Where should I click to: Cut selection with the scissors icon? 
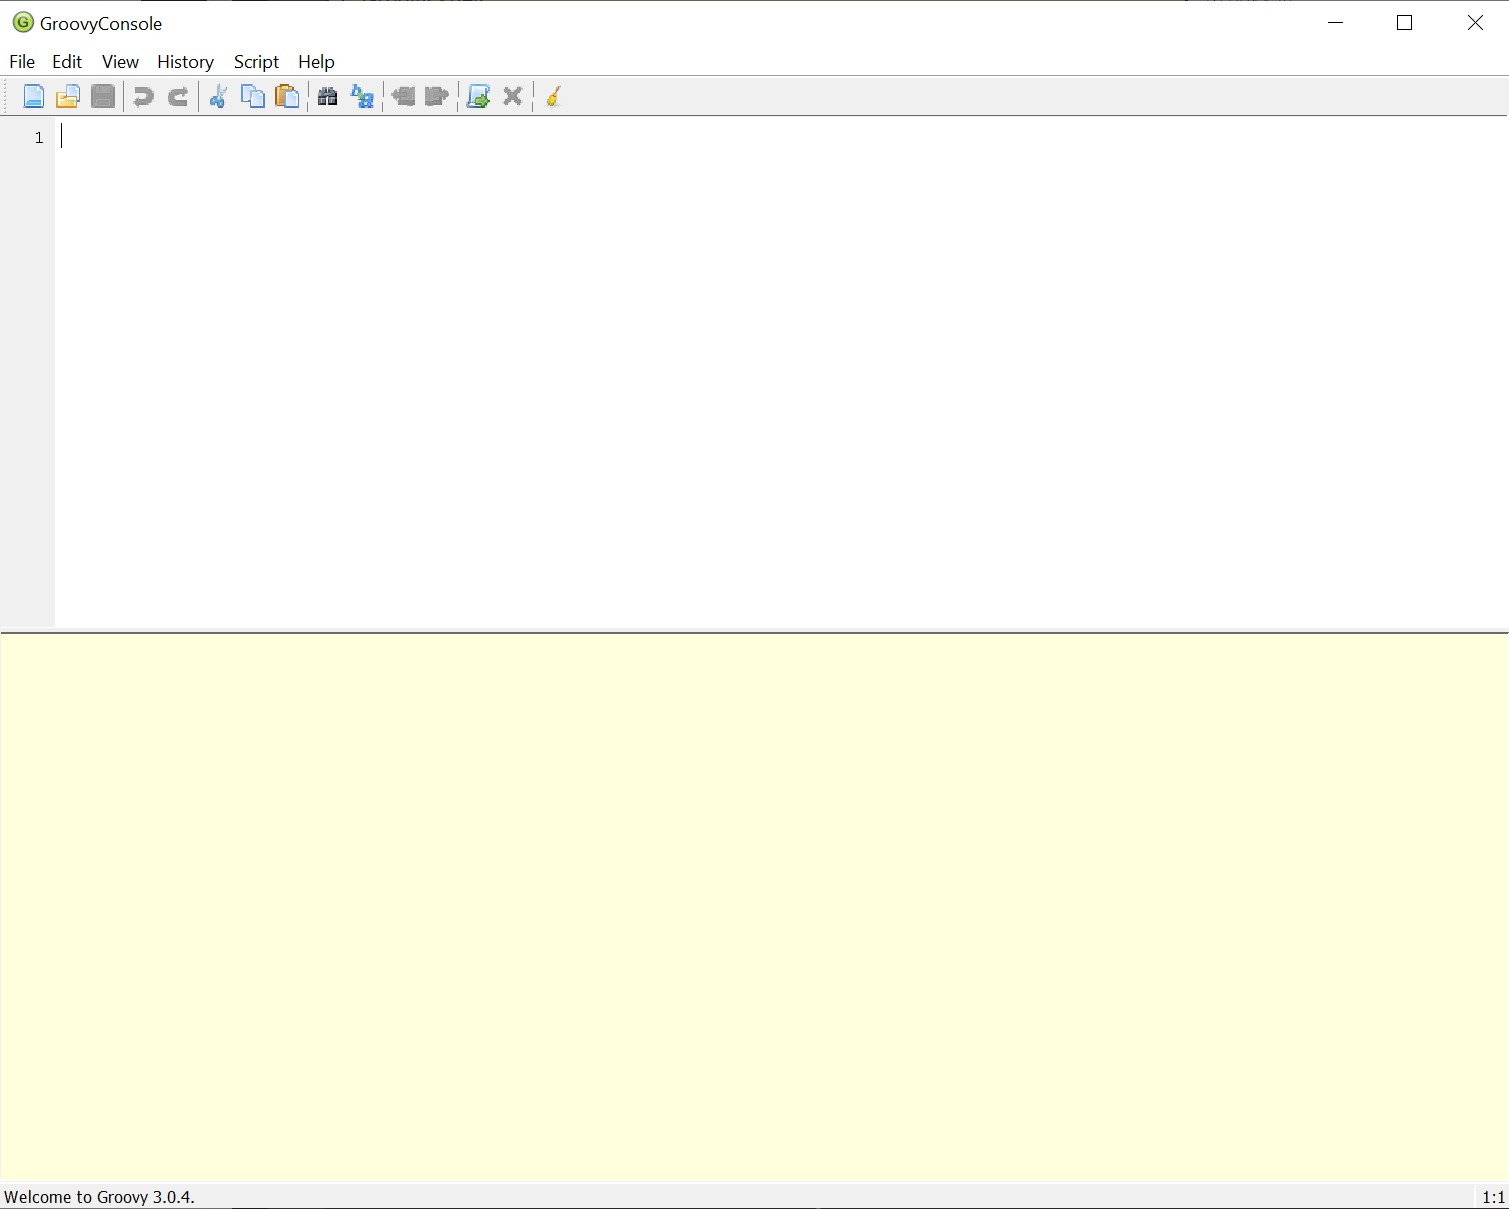point(218,97)
